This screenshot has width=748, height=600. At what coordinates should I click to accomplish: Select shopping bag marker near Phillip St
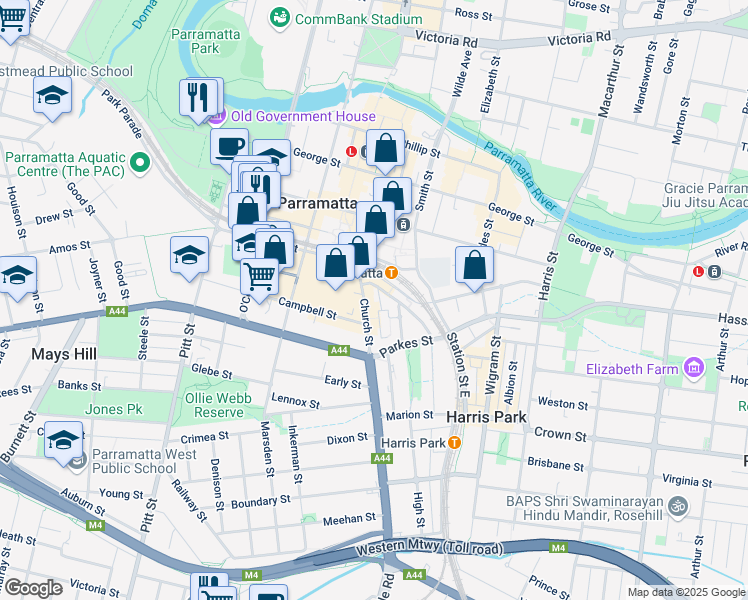click(x=385, y=147)
